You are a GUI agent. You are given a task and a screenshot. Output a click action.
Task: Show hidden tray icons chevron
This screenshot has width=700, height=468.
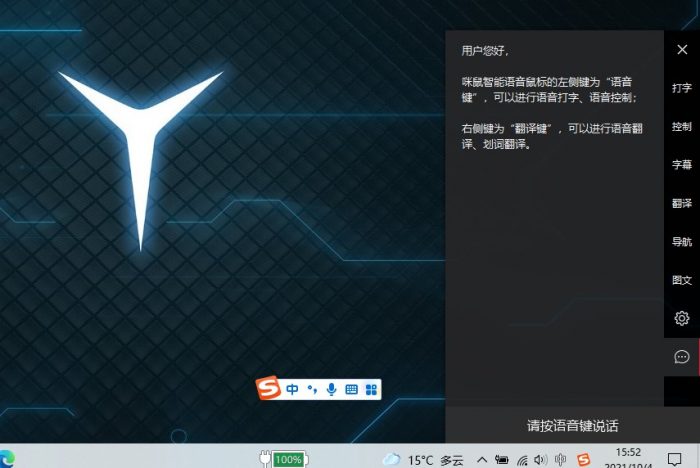click(482, 459)
